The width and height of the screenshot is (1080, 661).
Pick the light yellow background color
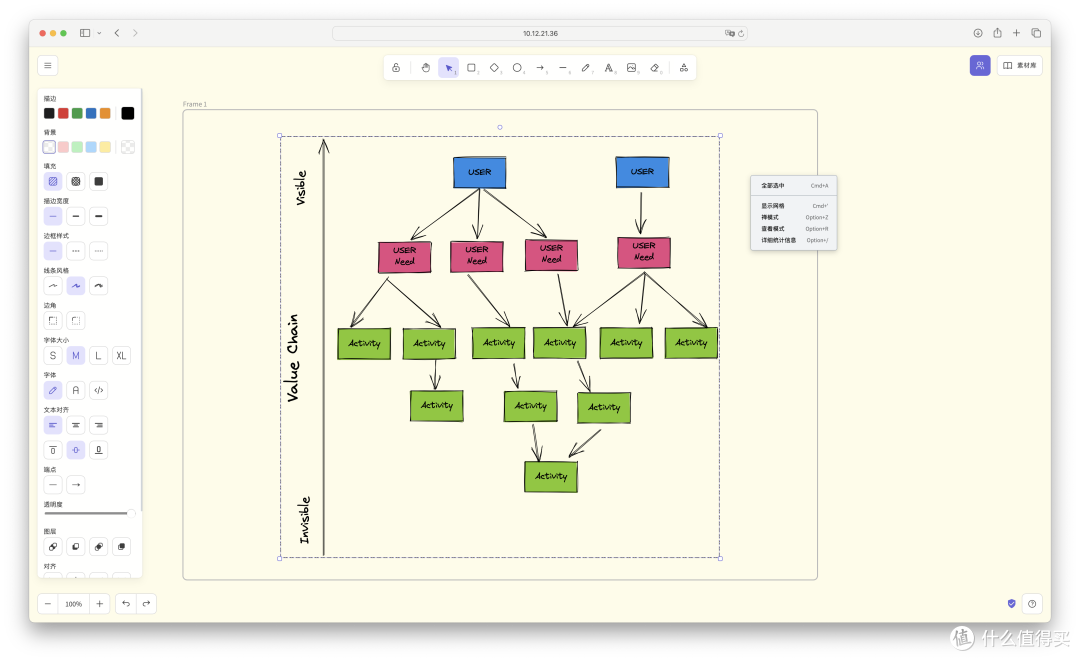point(105,147)
